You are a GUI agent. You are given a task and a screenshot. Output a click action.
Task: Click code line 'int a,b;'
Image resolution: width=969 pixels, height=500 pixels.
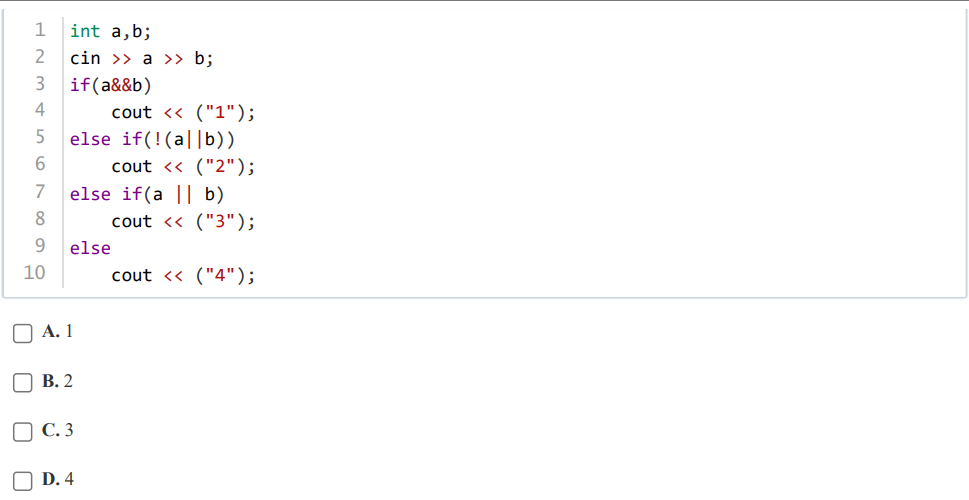point(110,31)
